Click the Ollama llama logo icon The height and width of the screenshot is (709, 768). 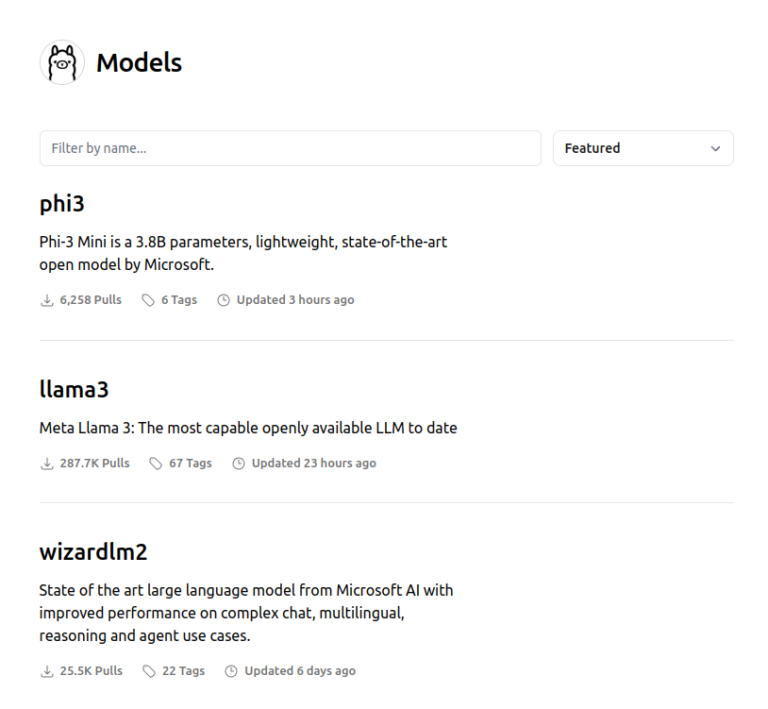click(x=62, y=62)
